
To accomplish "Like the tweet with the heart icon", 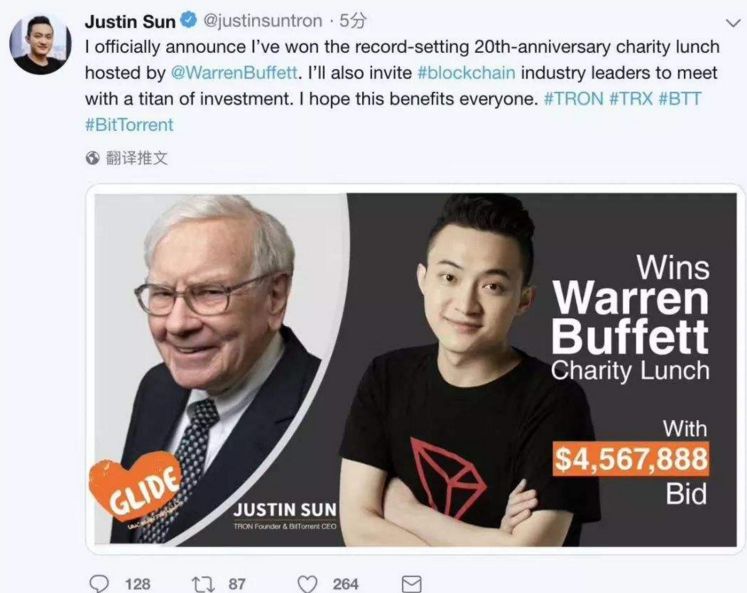I will tap(307, 584).
